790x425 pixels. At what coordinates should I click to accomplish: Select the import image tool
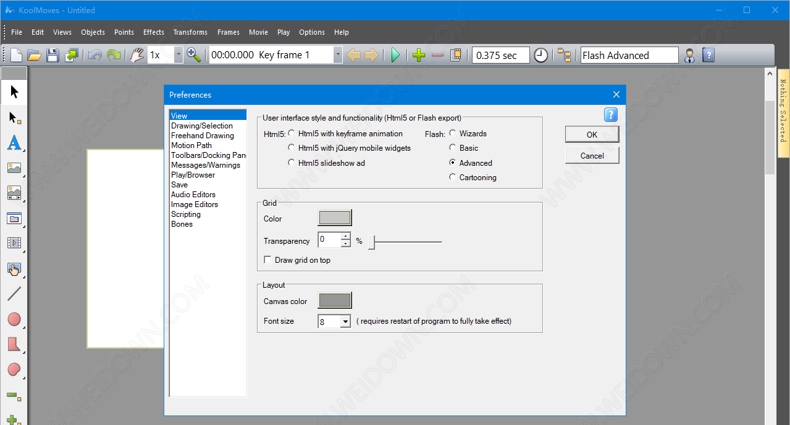click(14, 168)
